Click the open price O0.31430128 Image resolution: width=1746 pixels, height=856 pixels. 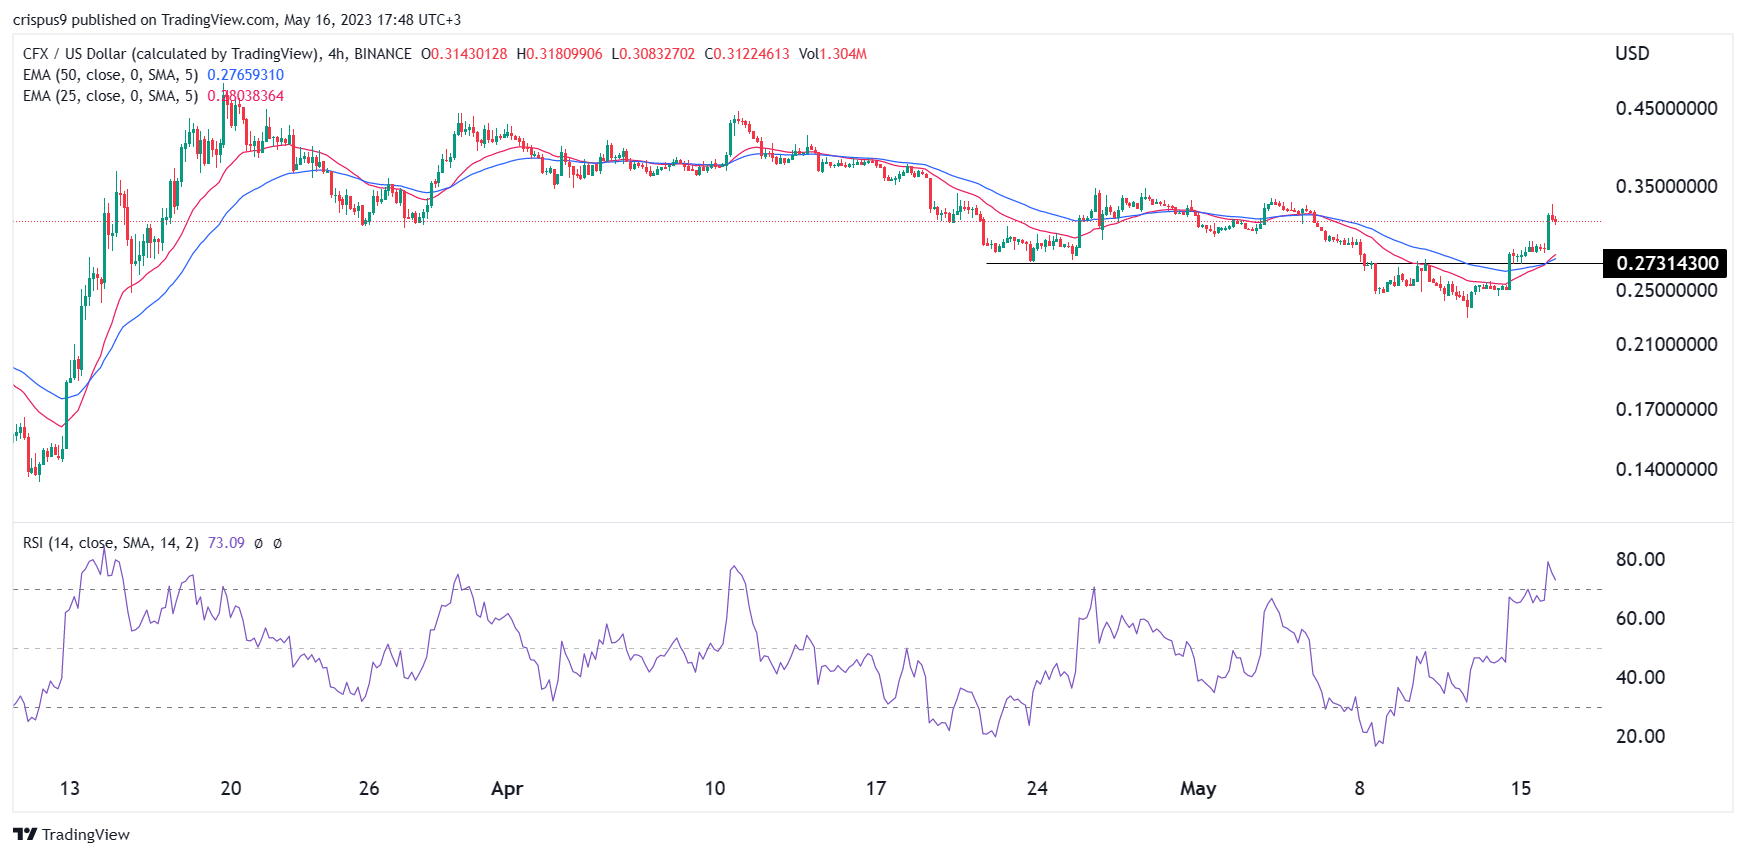point(464,54)
